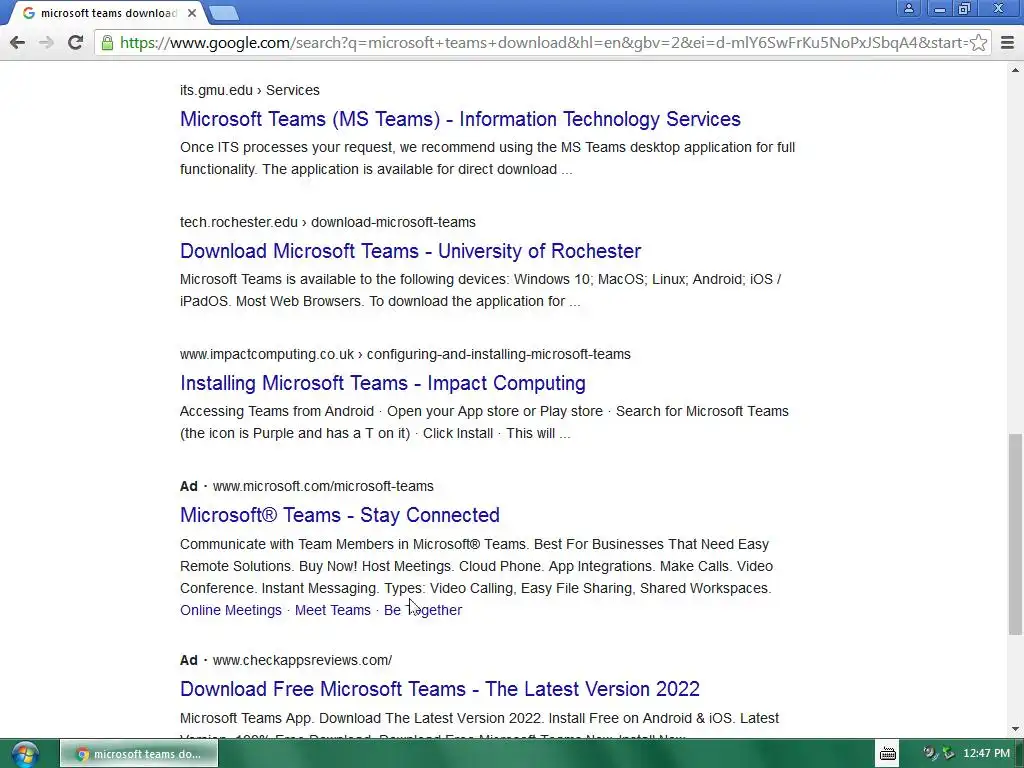Select the Chrome taskbar button
The image size is (1024, 768).
coord(138,754)
